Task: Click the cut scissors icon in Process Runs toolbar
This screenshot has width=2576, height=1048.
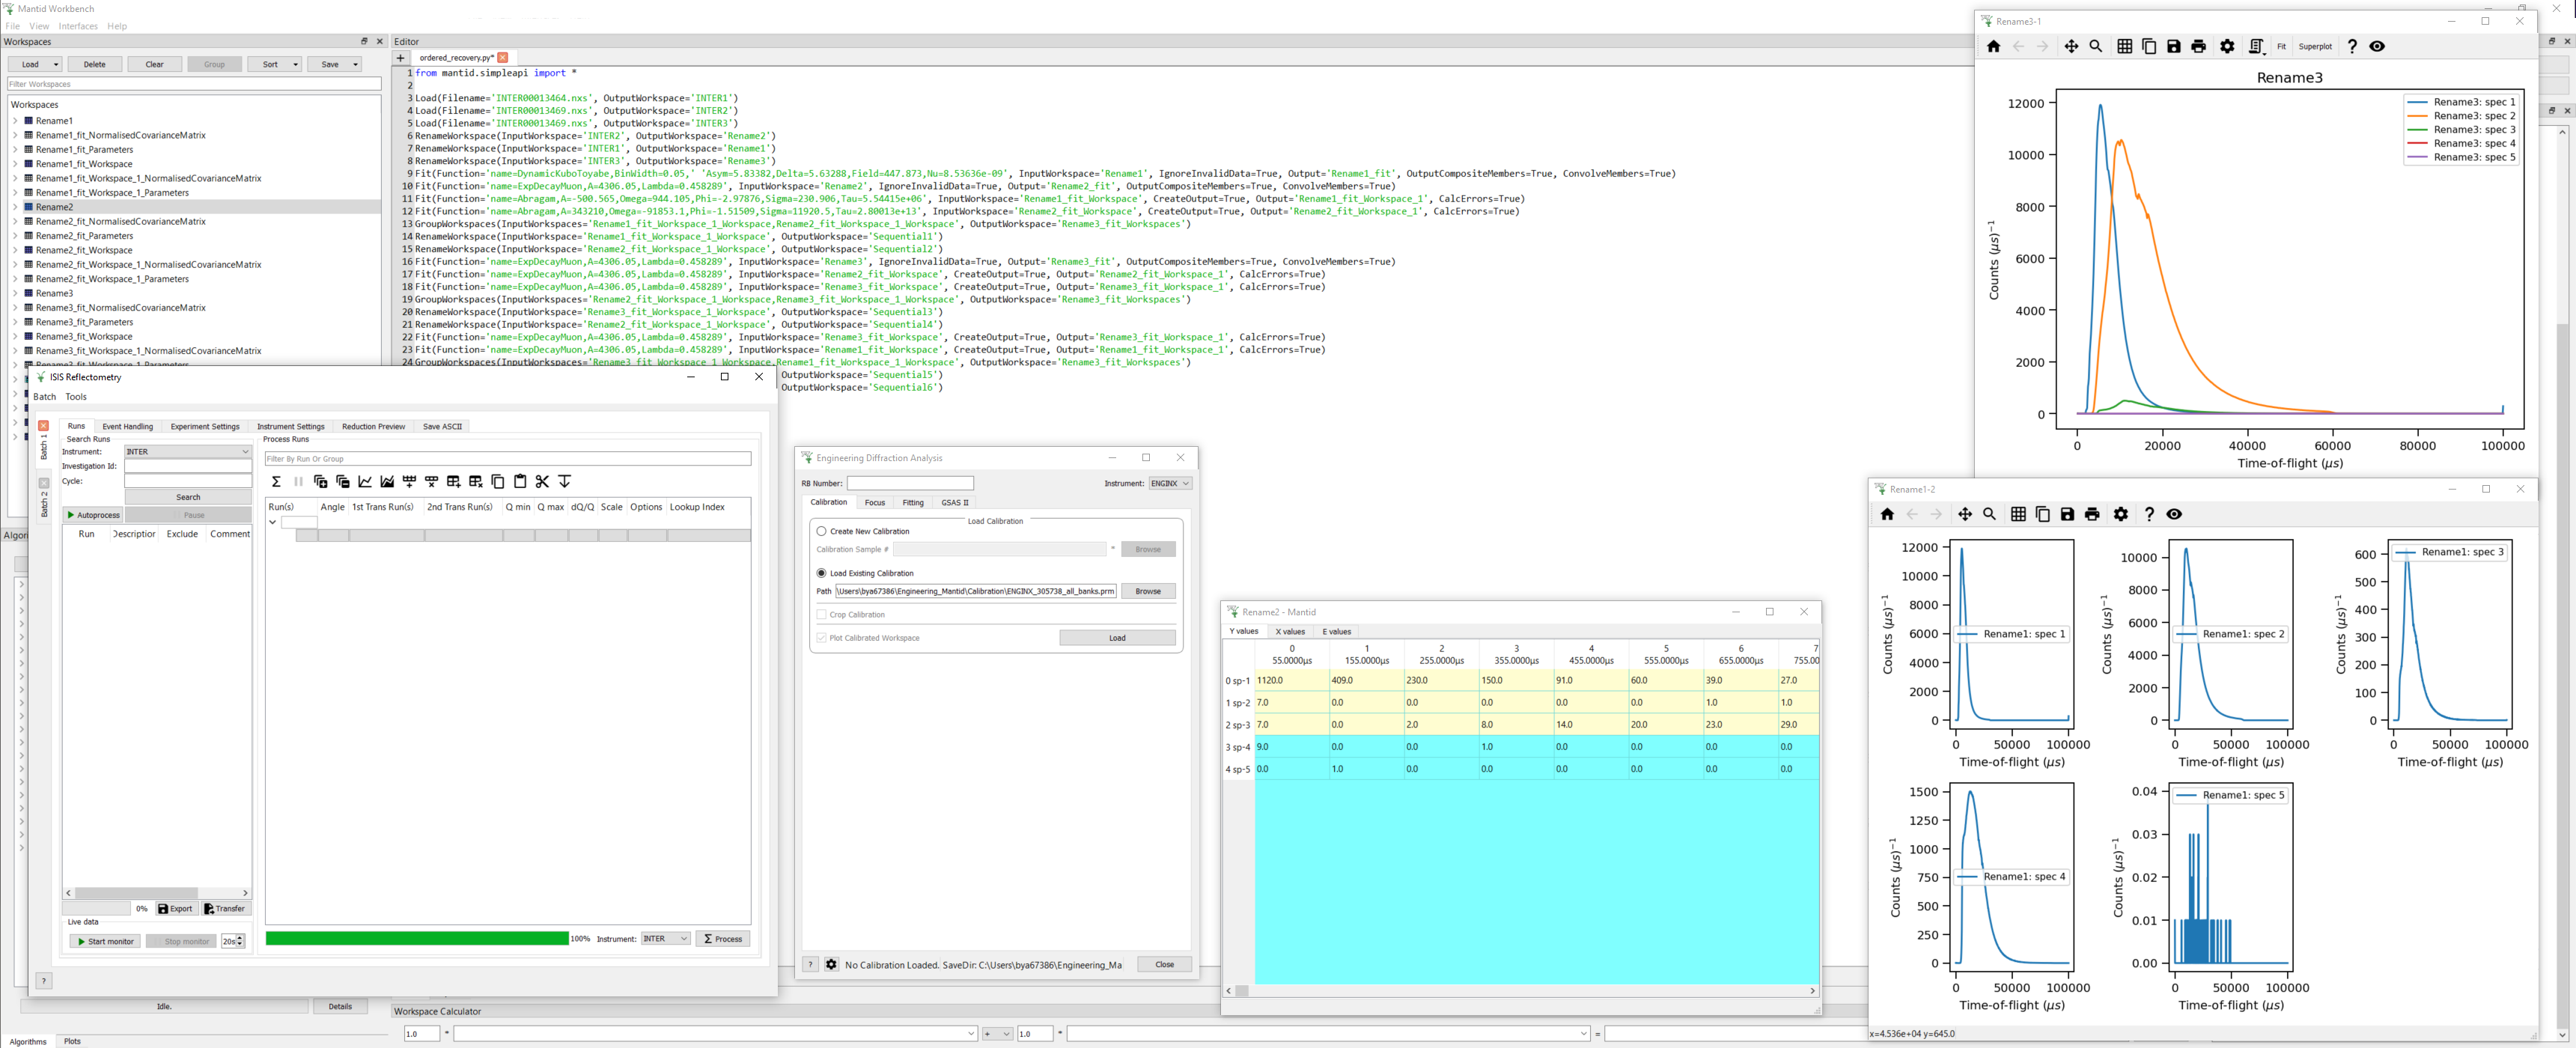Action: click(542, 482)
